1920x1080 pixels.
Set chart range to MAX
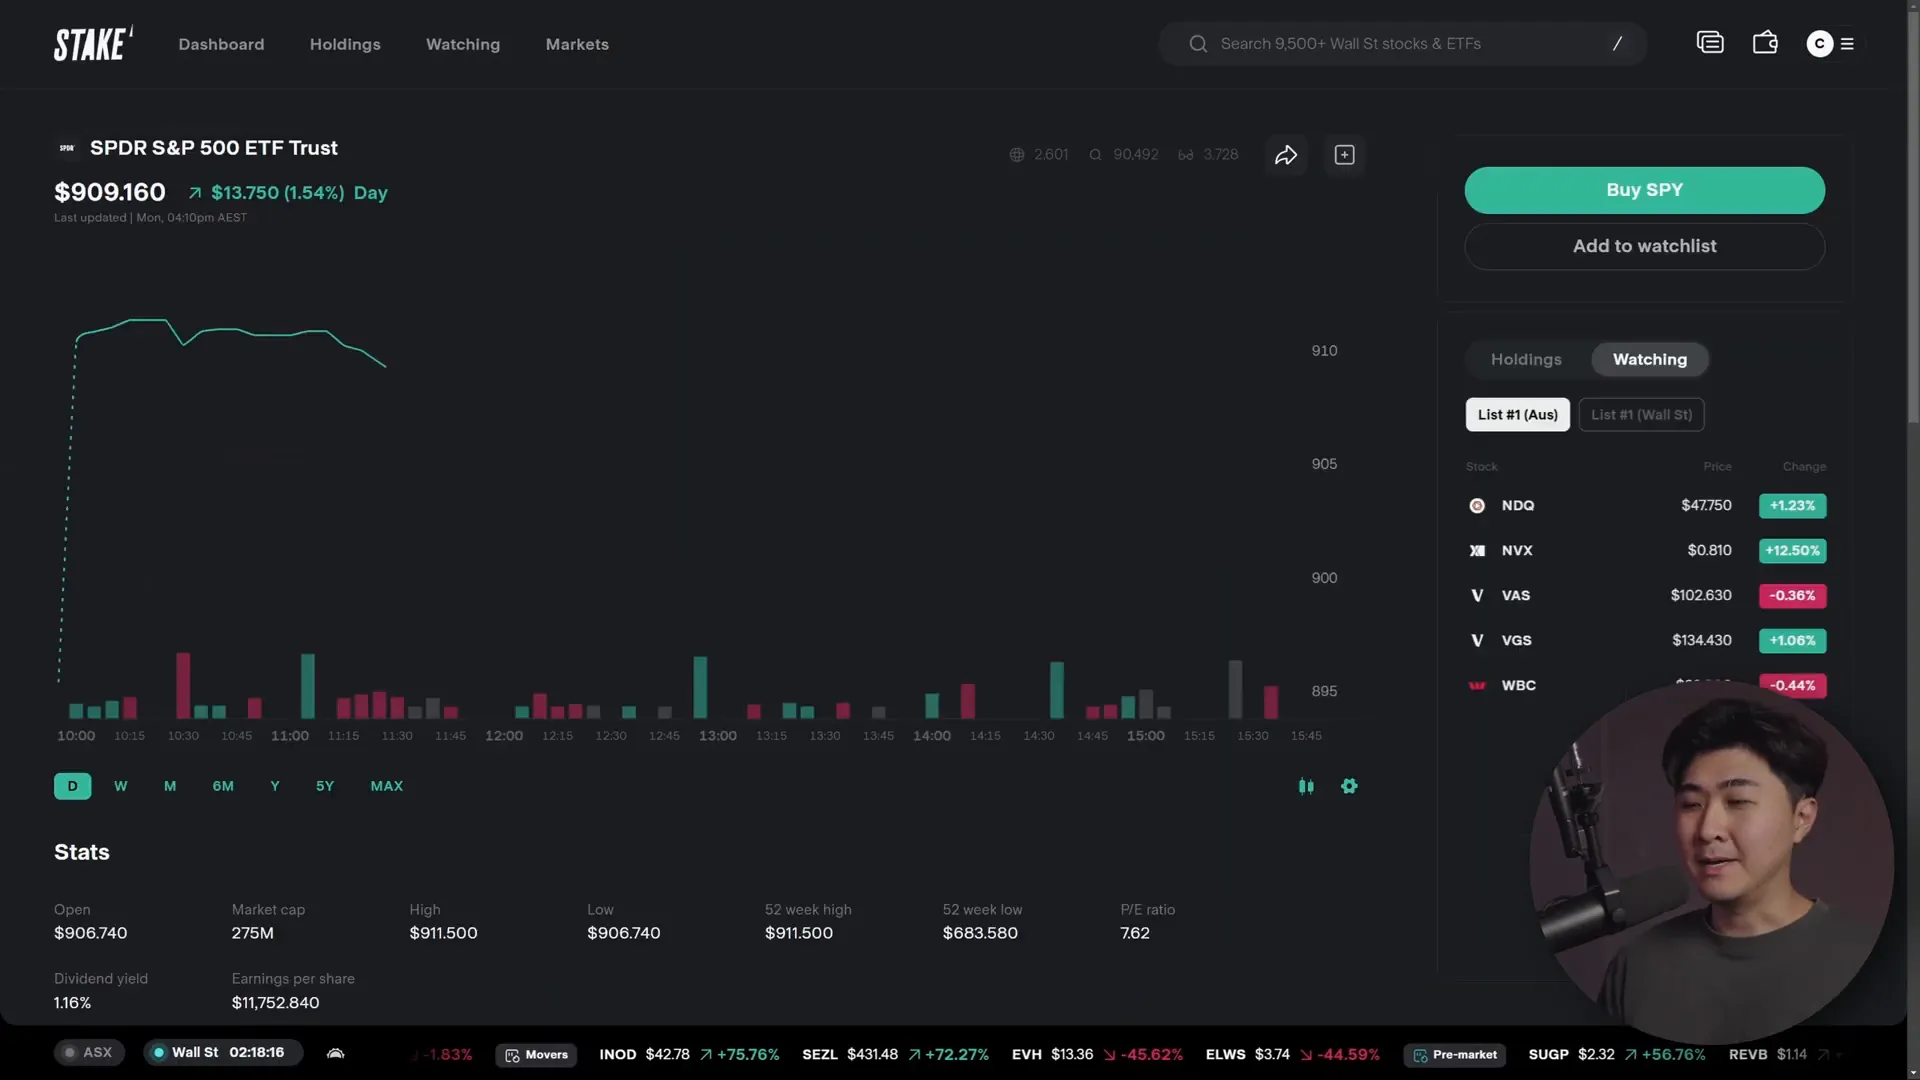(387, 786)
